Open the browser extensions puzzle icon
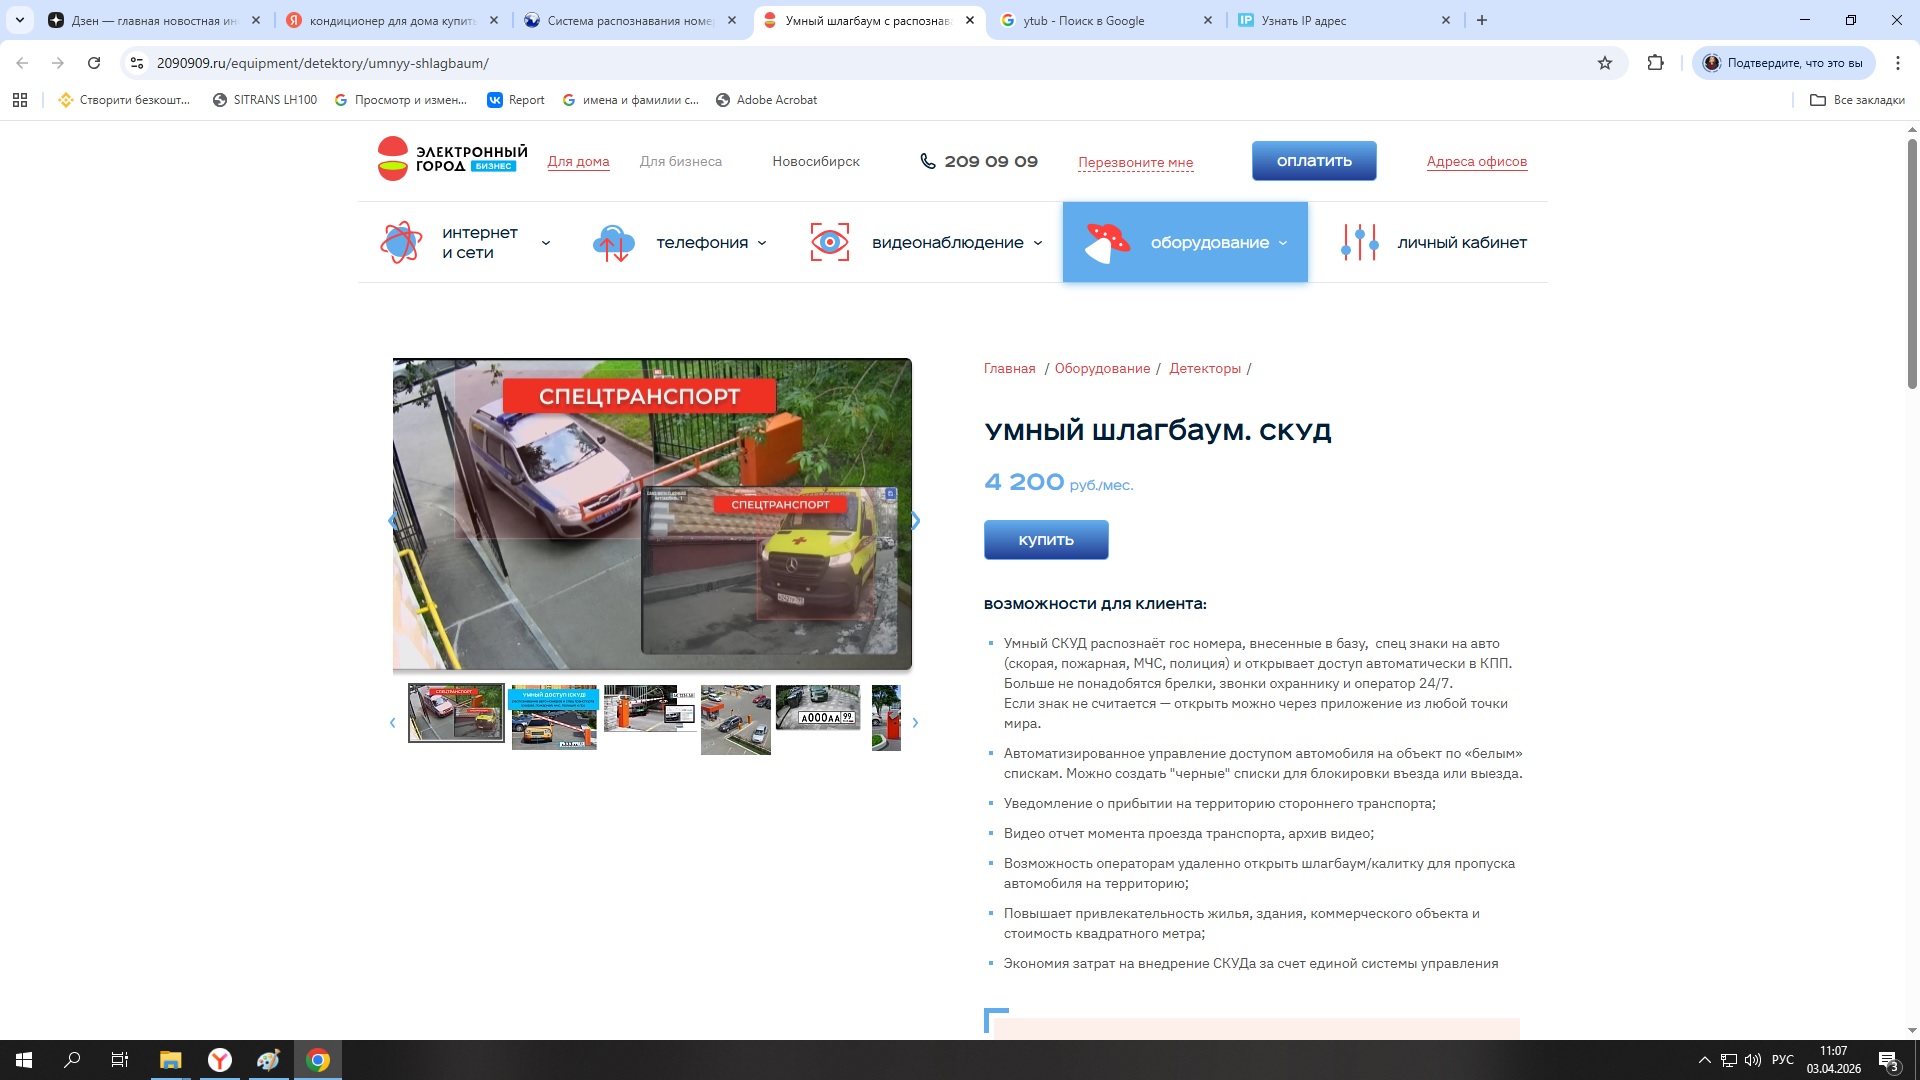Image resolution: width=1920 pixels, height=1080 pixels. [1656, 63]
